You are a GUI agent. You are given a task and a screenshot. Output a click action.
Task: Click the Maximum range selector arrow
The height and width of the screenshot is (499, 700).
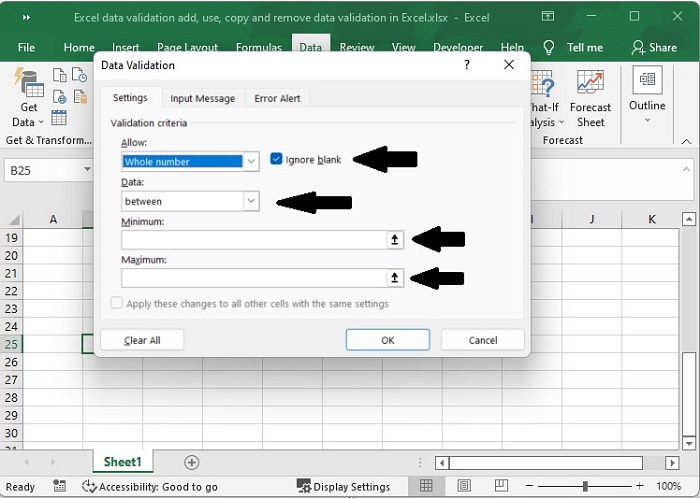pyautogui.click(x=395, y=278)
